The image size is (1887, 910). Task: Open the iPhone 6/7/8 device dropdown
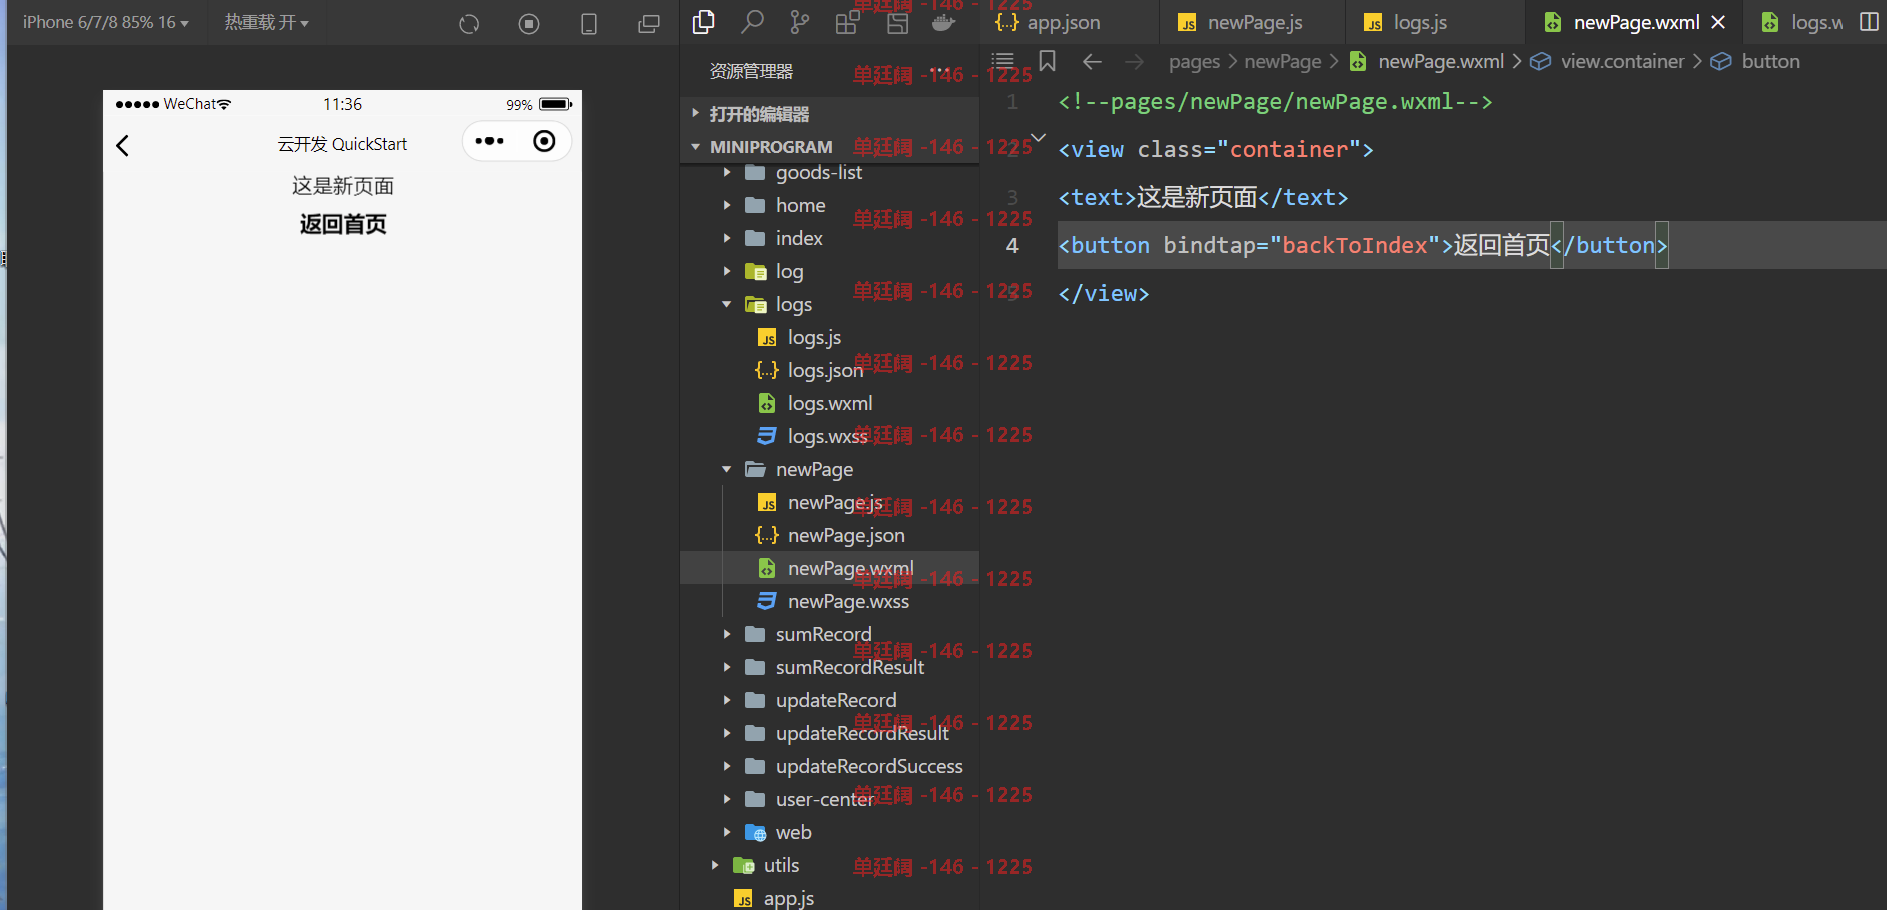pos(106,22)
